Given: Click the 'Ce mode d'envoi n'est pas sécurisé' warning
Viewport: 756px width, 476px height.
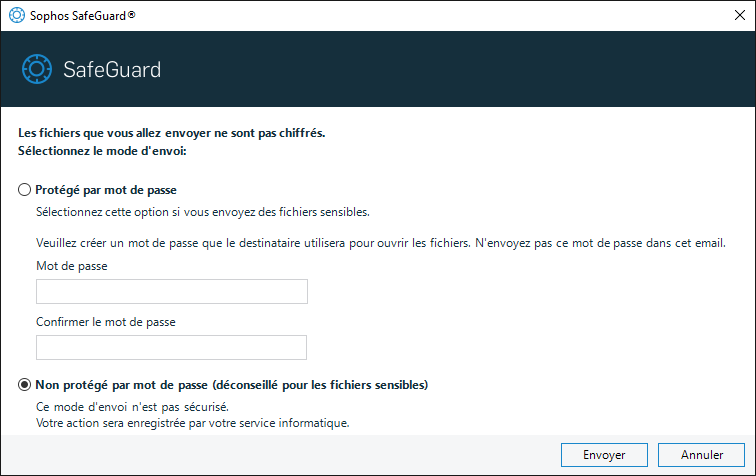Looking at the screenshot, I should [132, 406].
